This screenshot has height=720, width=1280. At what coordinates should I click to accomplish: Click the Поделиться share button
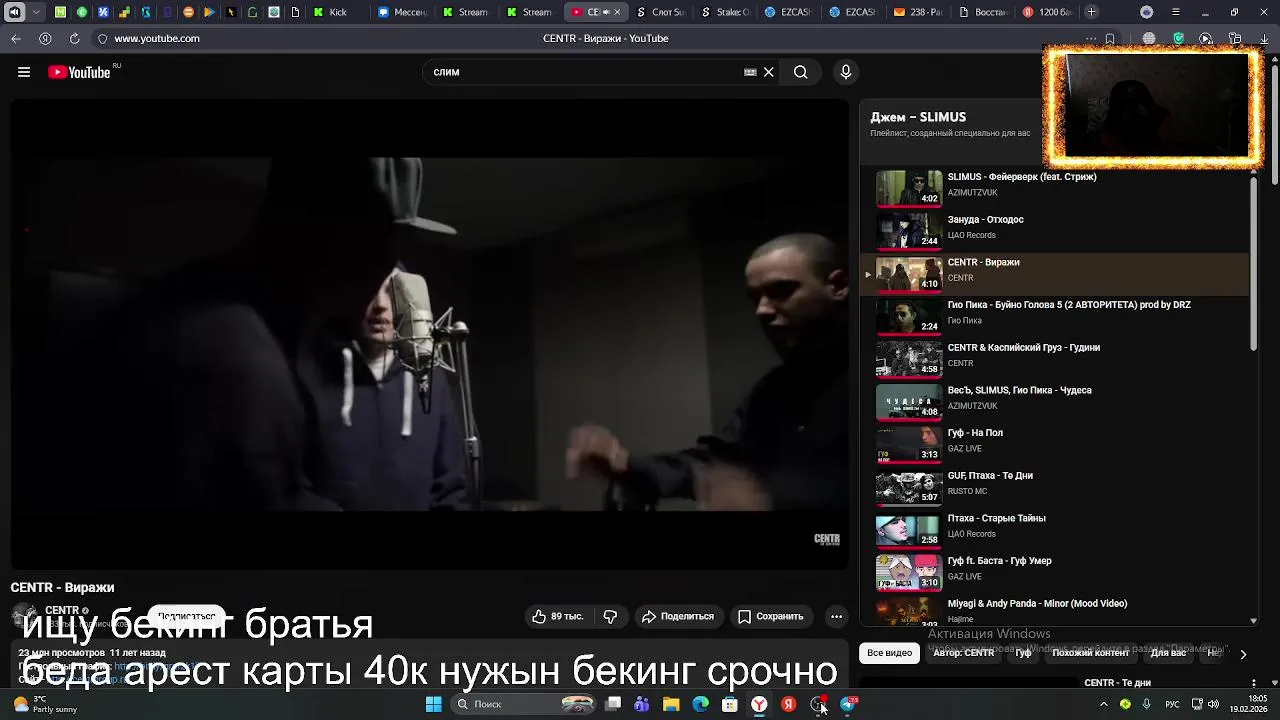[678, 616]
